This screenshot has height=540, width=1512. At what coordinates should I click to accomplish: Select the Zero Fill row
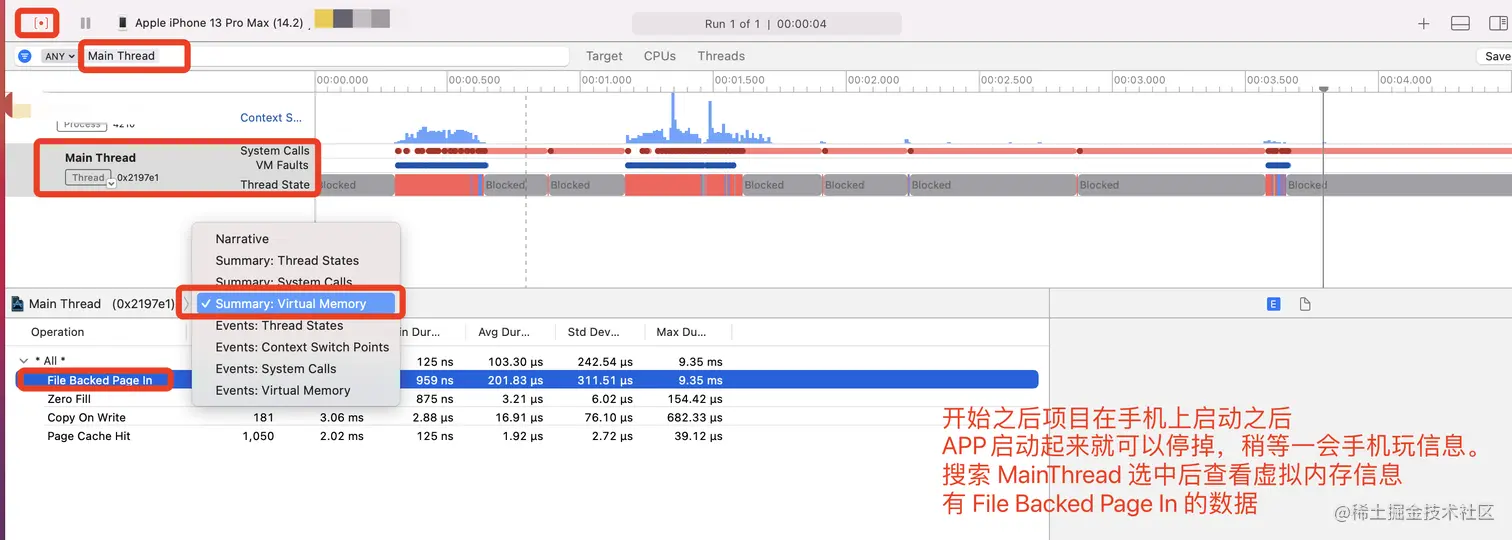point(528,399)
